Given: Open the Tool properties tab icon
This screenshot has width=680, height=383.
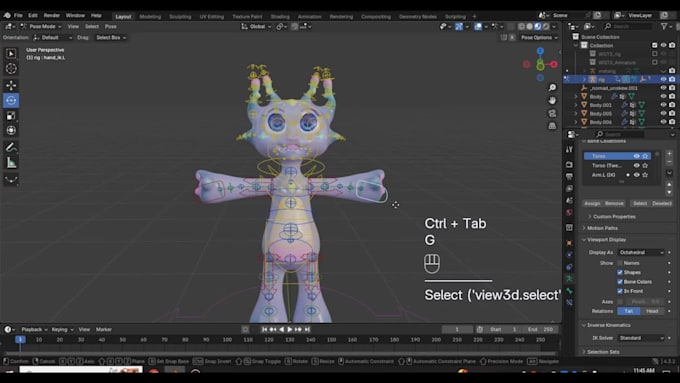Looking at the screenshot, I should 569,149.
